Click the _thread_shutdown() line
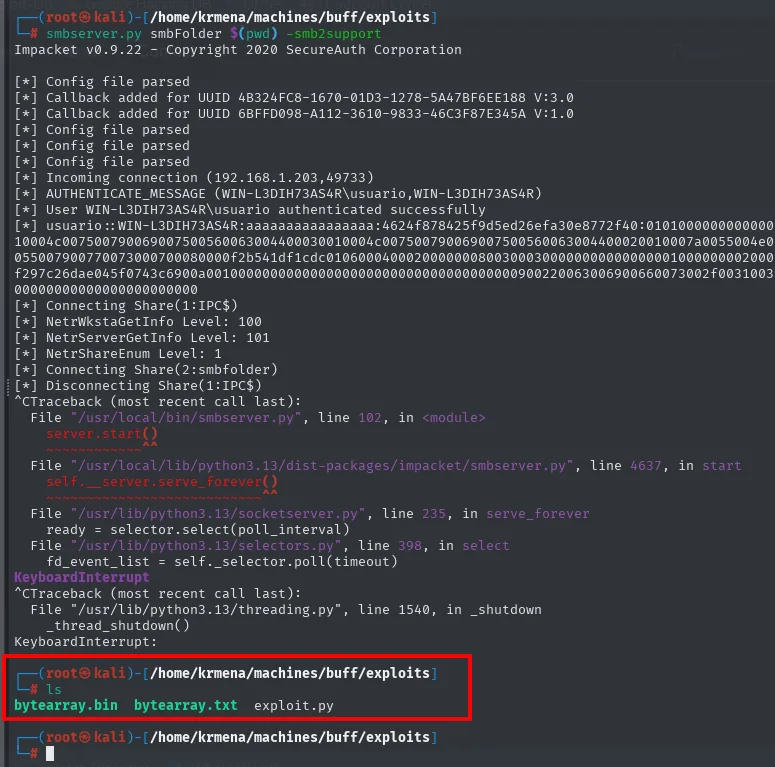Screen dimensions: 775x767 point(118,626)
